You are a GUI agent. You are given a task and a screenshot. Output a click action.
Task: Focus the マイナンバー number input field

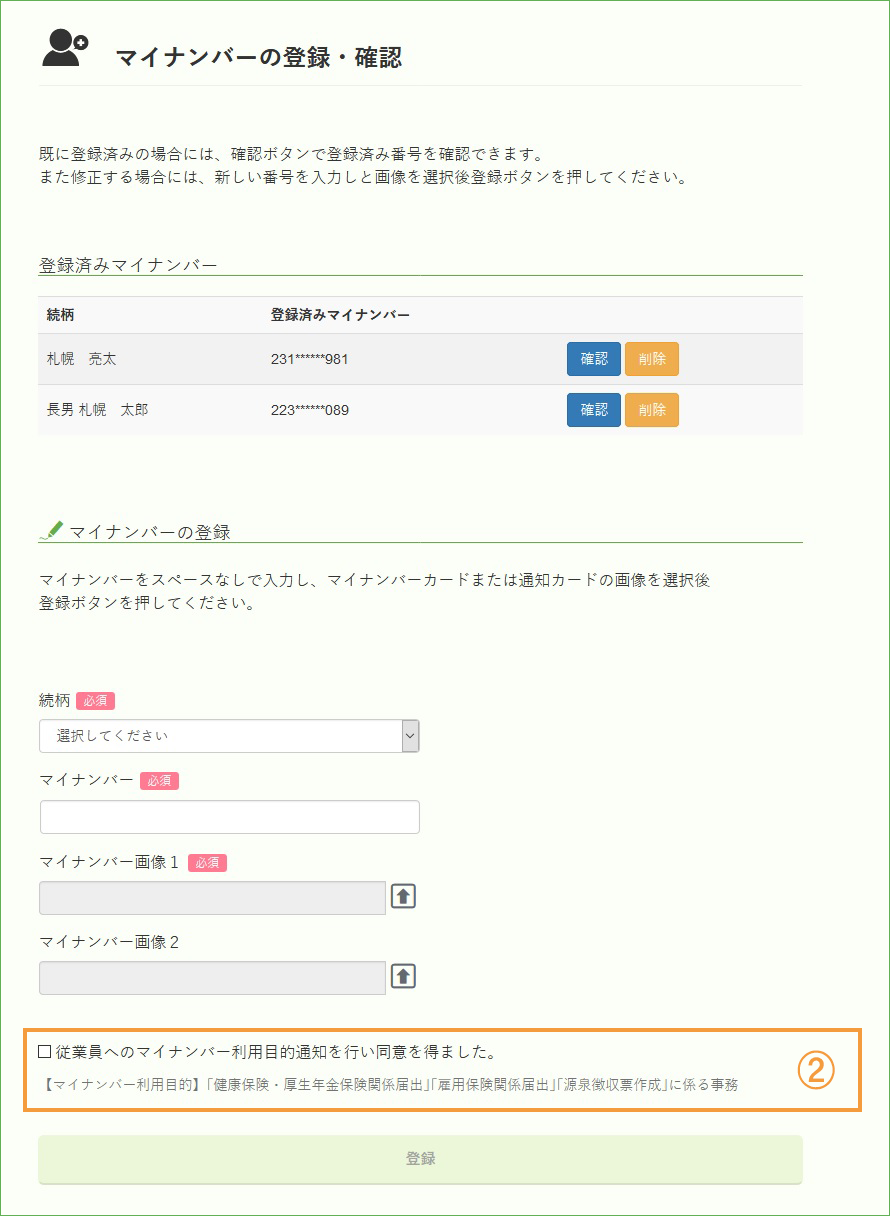(229, 817)
